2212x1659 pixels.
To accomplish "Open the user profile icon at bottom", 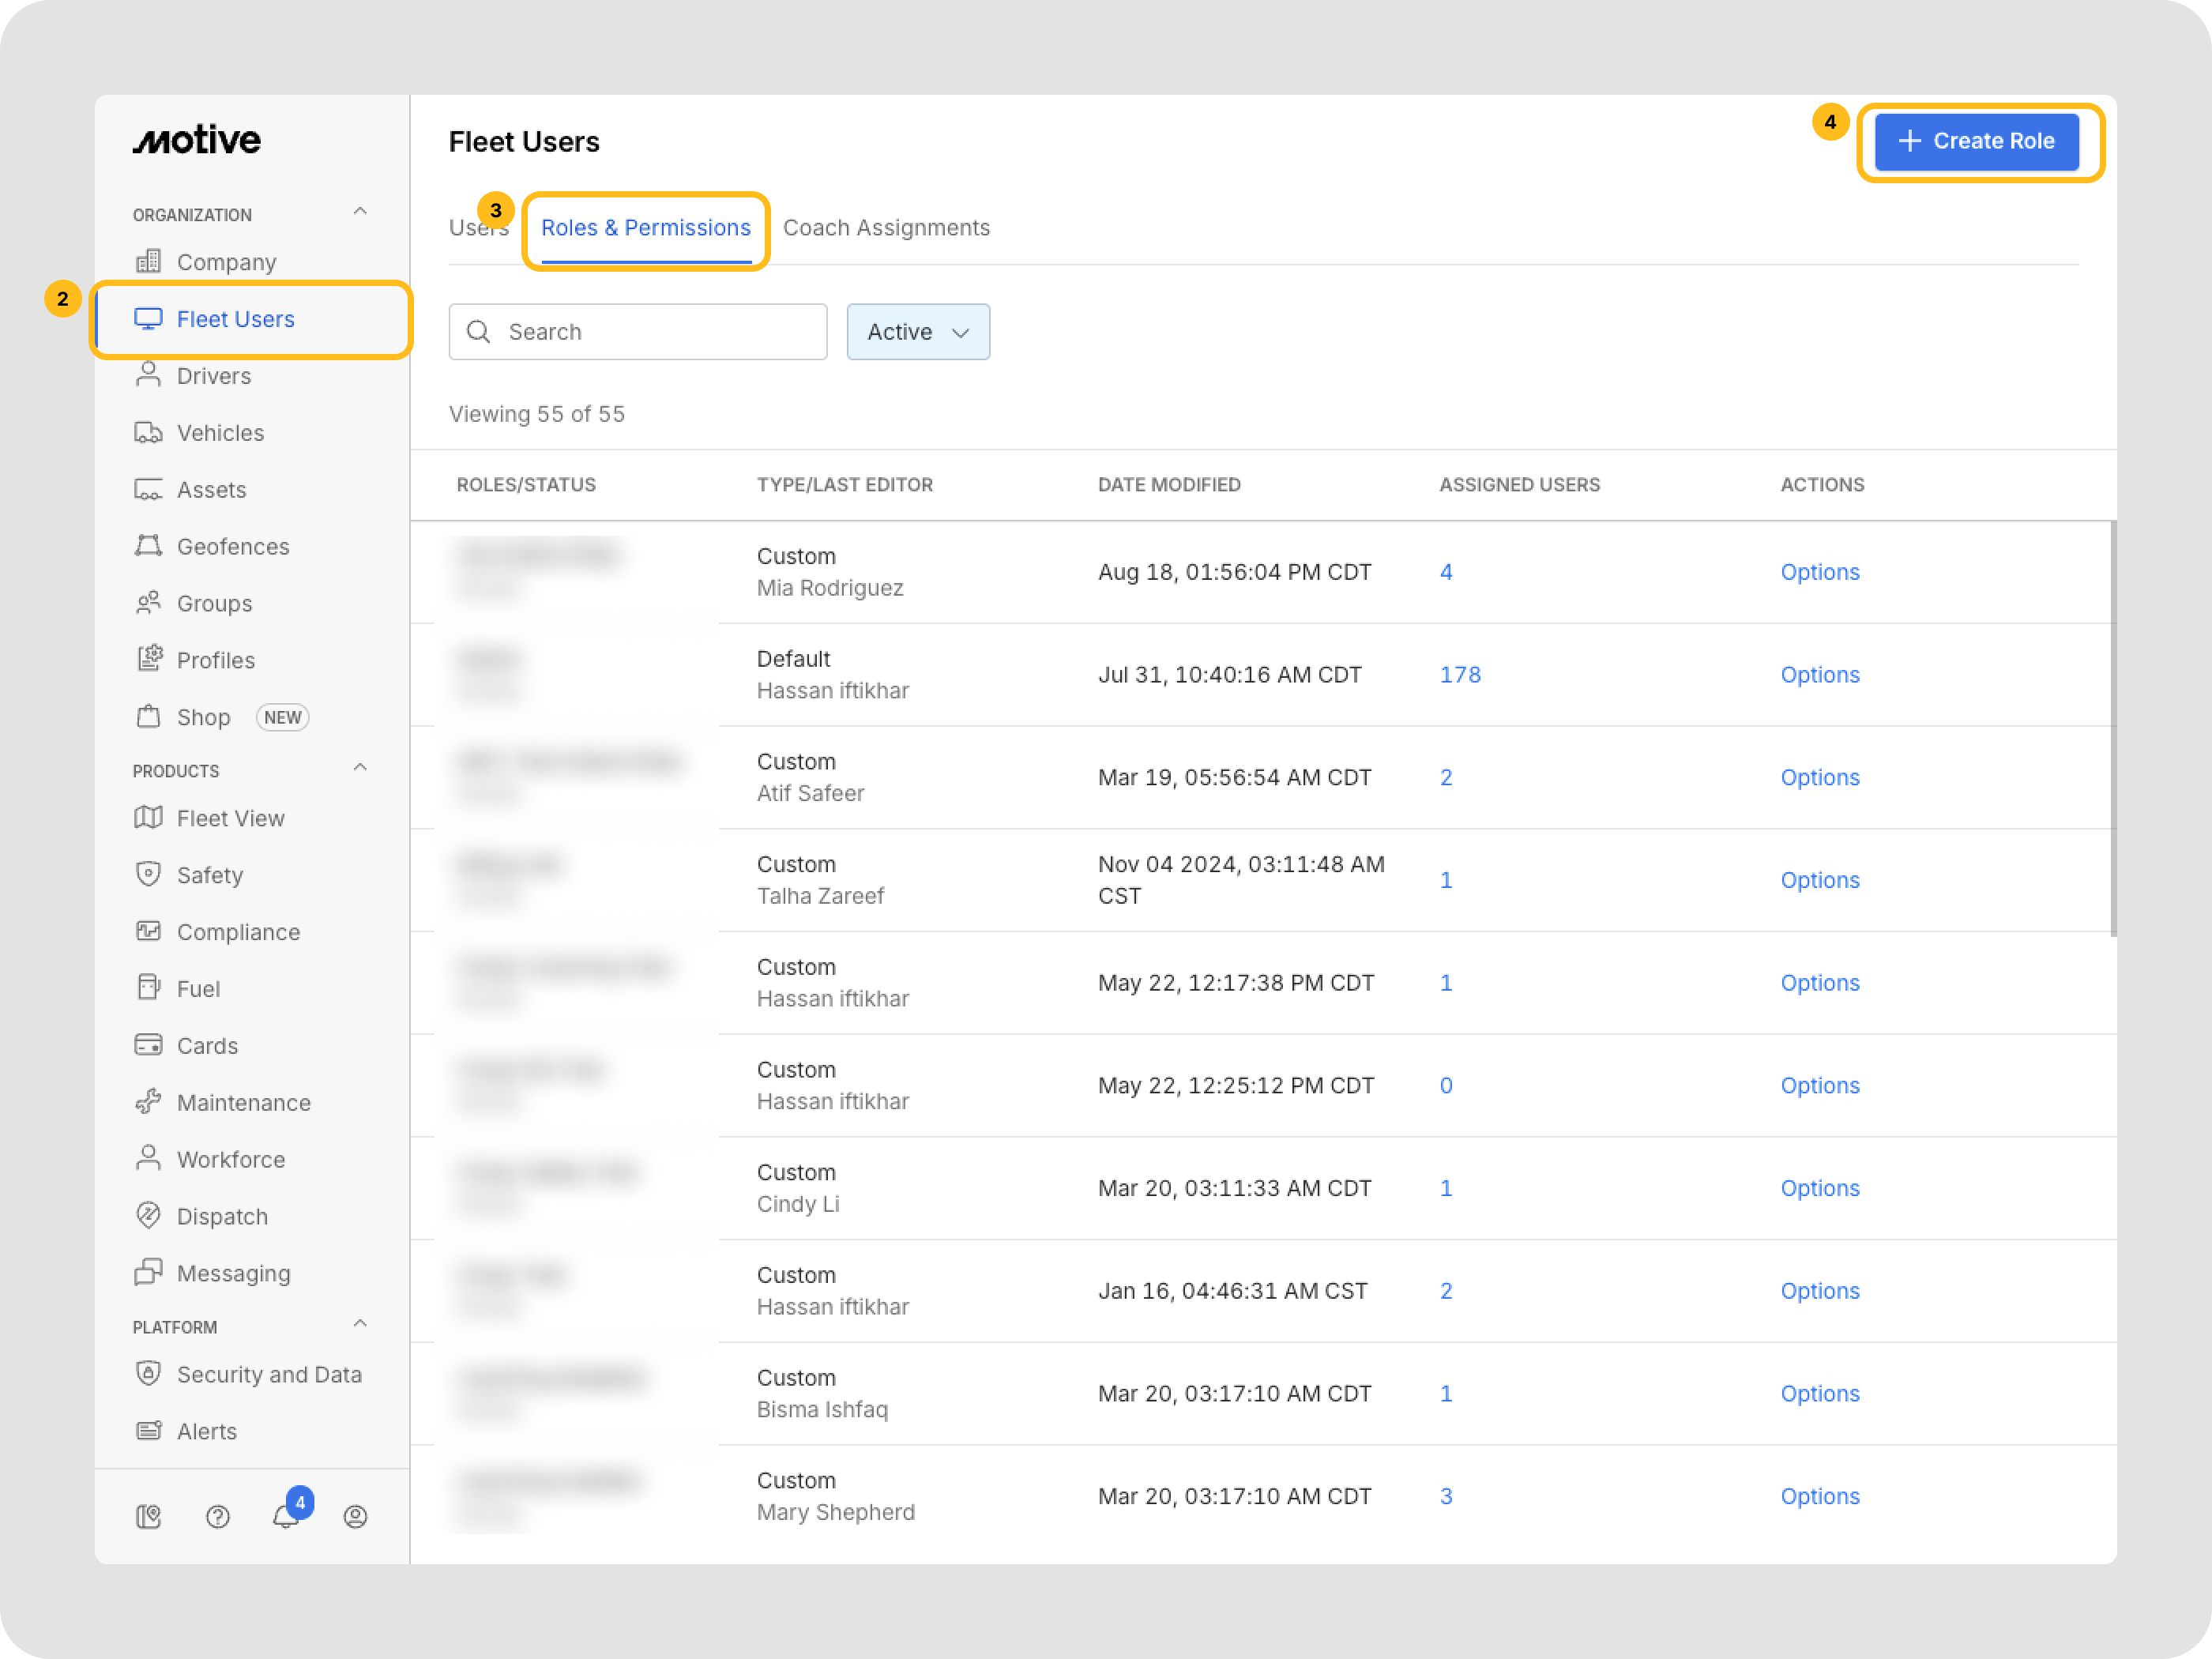I will (x=355, y=1516).
